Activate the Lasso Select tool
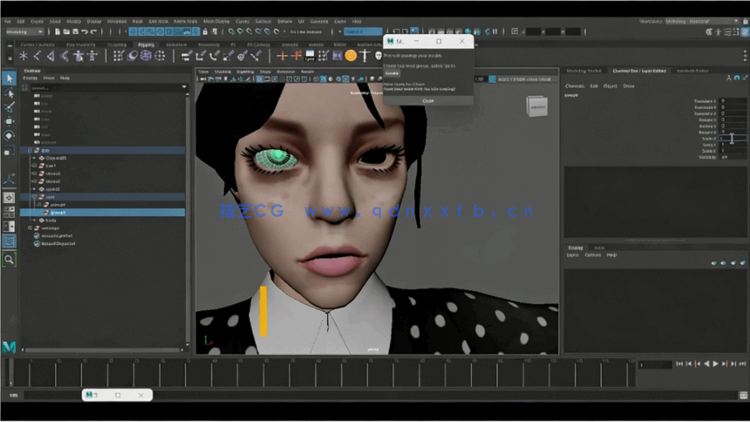 coord(9,93)
